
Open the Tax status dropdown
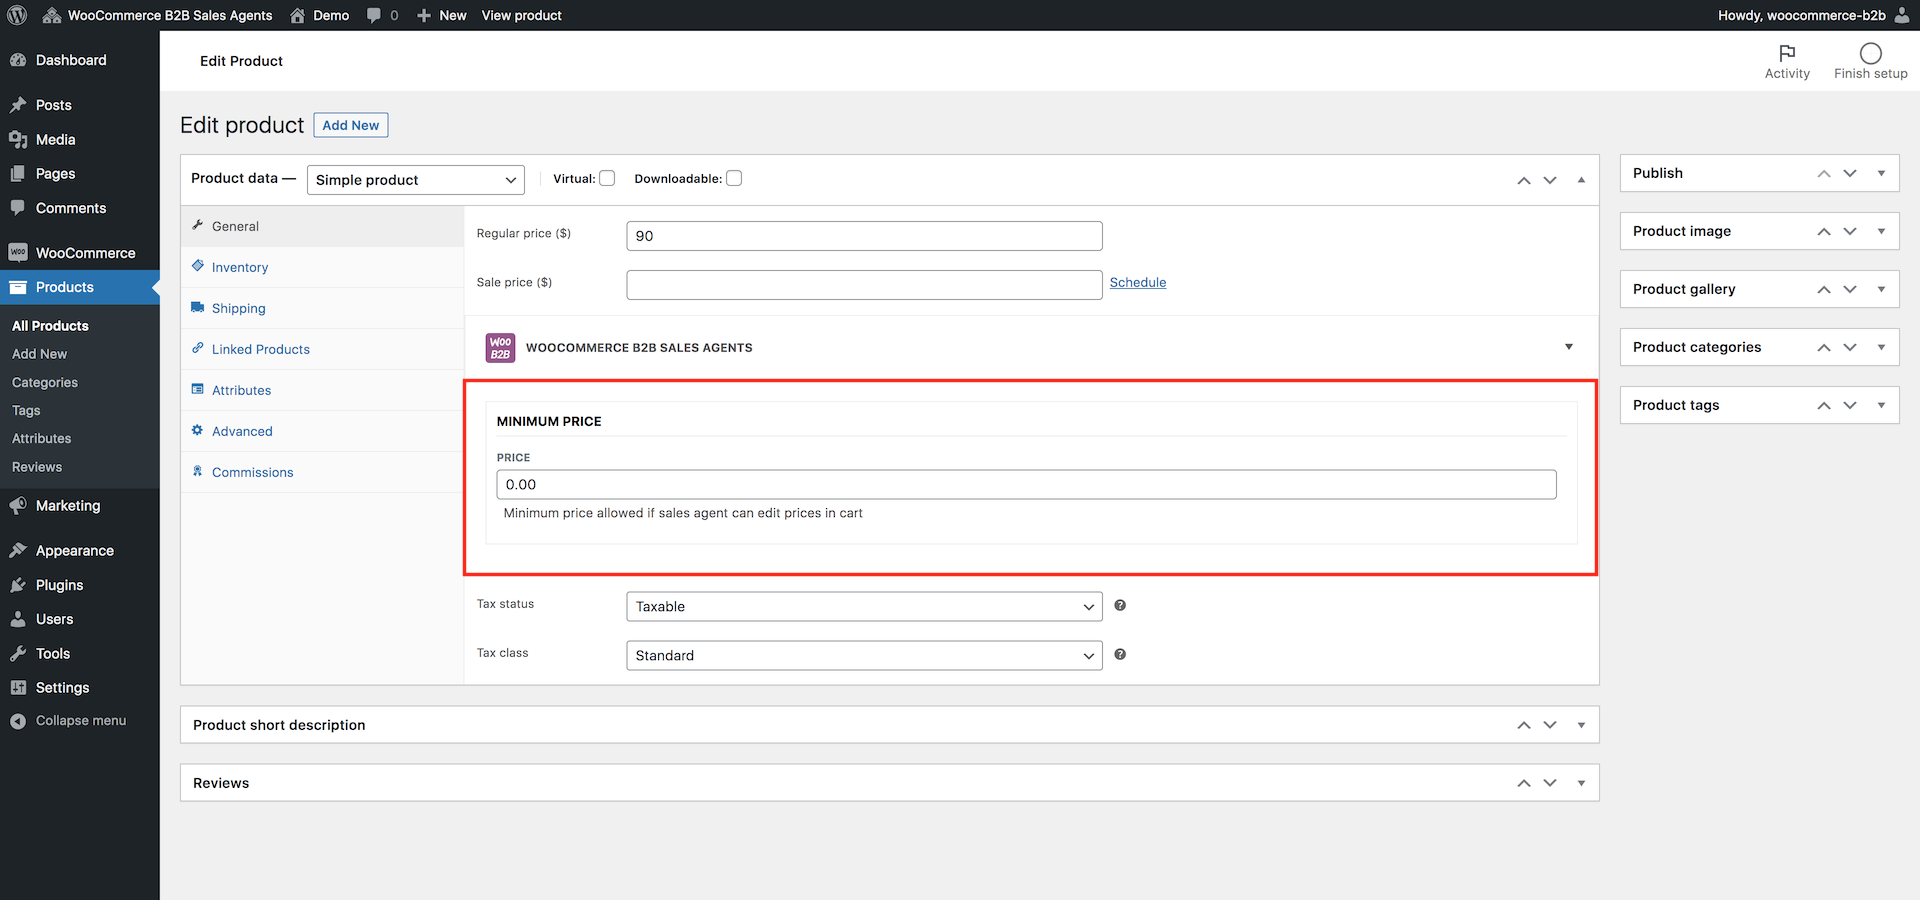pos(864,607)
